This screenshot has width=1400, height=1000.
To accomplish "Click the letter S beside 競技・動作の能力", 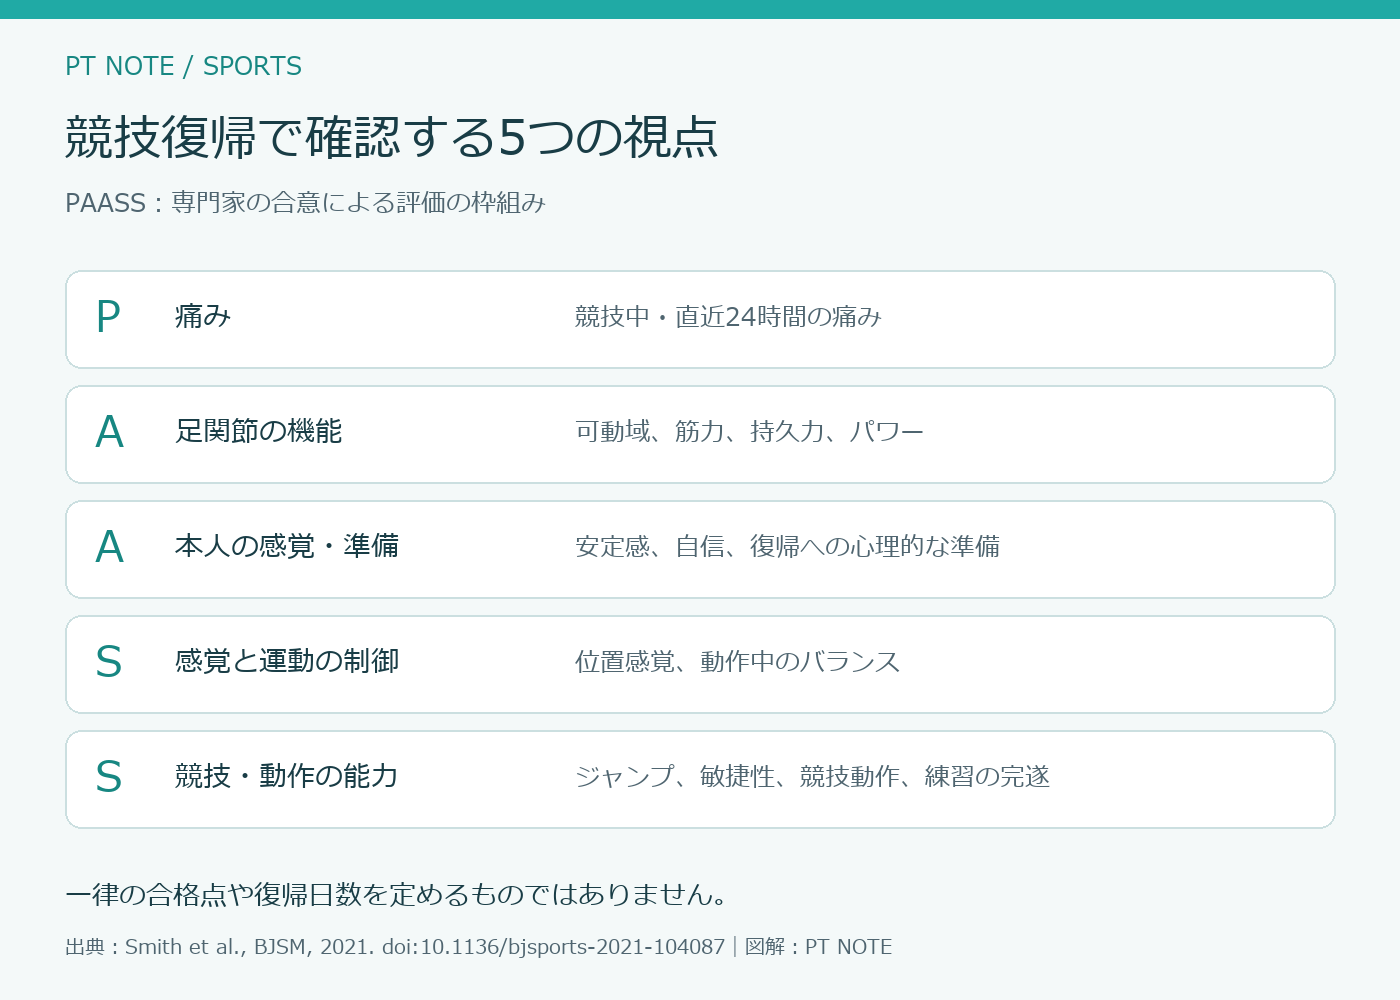I will tap(108, 777).
